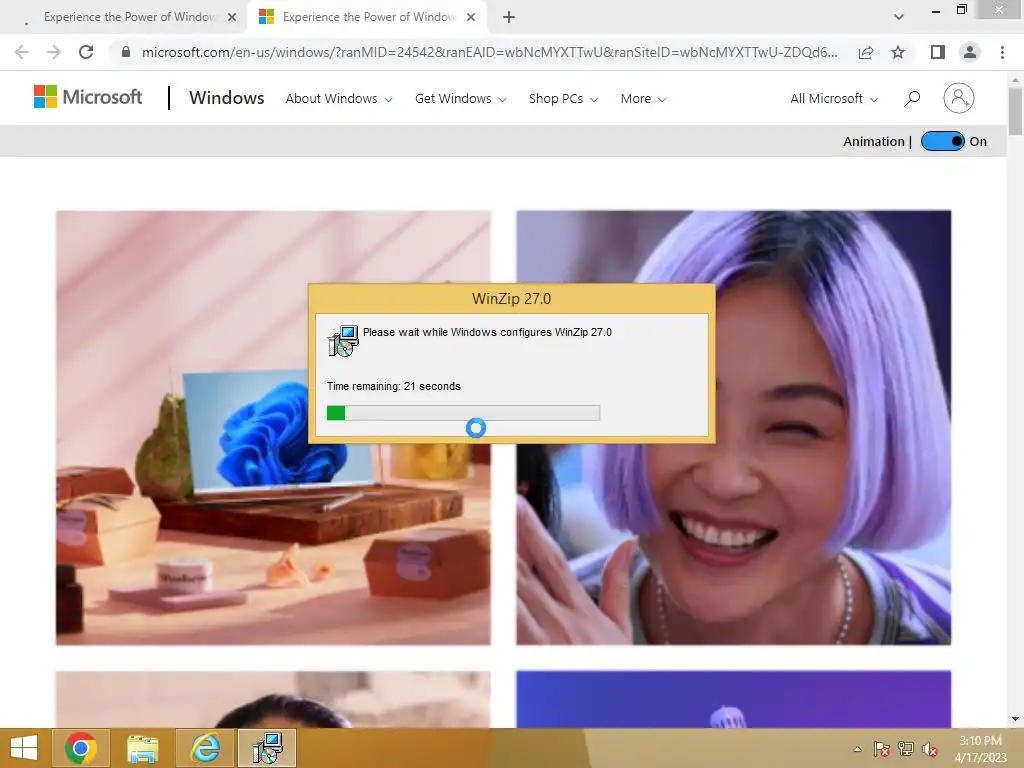Screen dimensions: 1024x768
Task: Switch to the first Experience the Power tab
Action: click(x=131, y=17)
